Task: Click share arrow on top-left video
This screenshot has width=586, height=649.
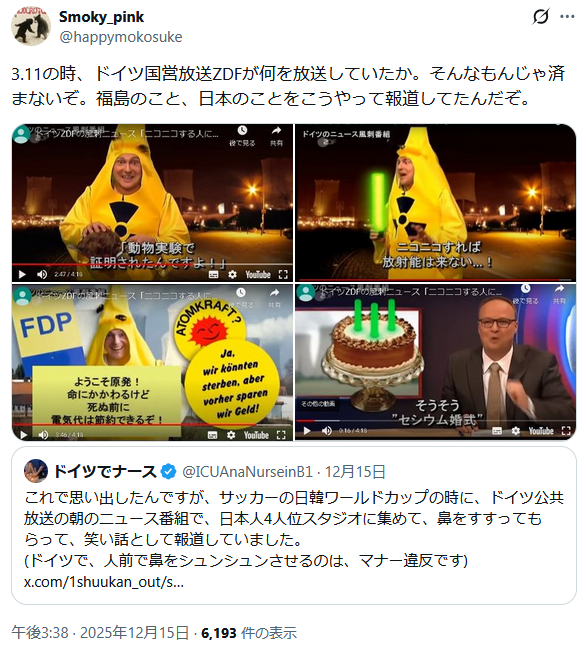Action: 276,136
